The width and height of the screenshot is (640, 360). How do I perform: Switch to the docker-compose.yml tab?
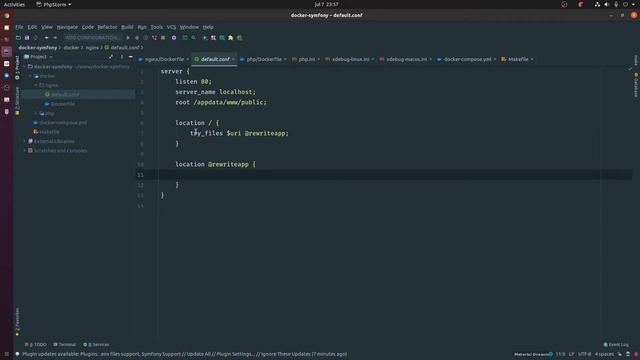[x=467, y=59]
